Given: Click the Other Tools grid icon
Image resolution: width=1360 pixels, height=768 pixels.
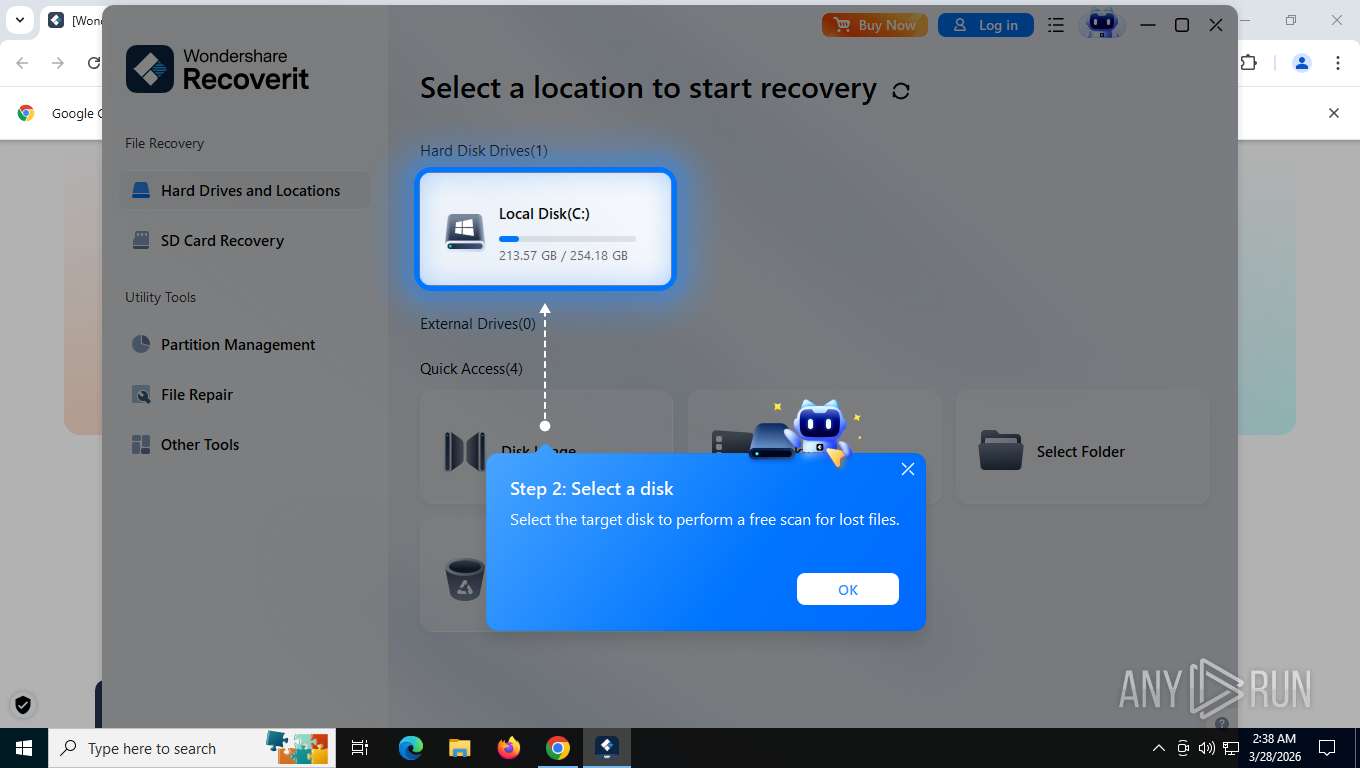Looking at the screenshot, I should tap(141, 444).
